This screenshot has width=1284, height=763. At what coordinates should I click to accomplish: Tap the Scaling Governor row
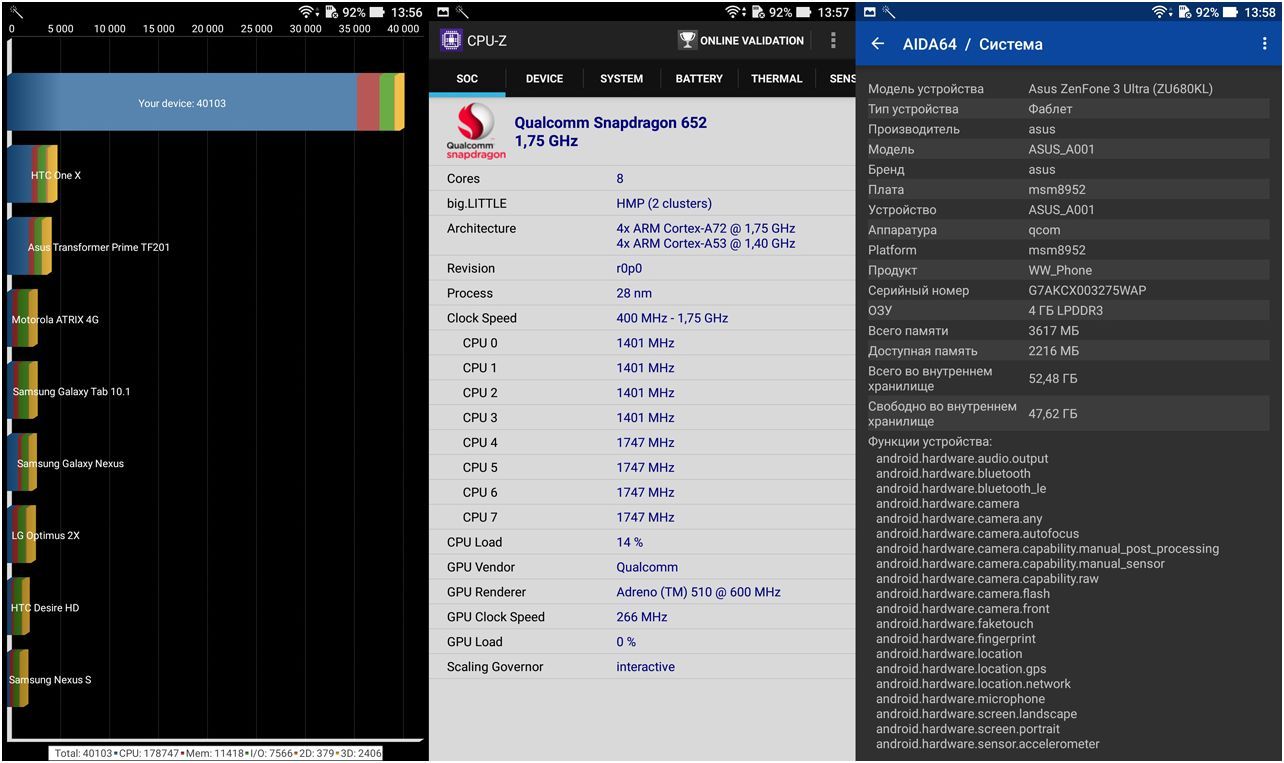[x=642, y=667]
